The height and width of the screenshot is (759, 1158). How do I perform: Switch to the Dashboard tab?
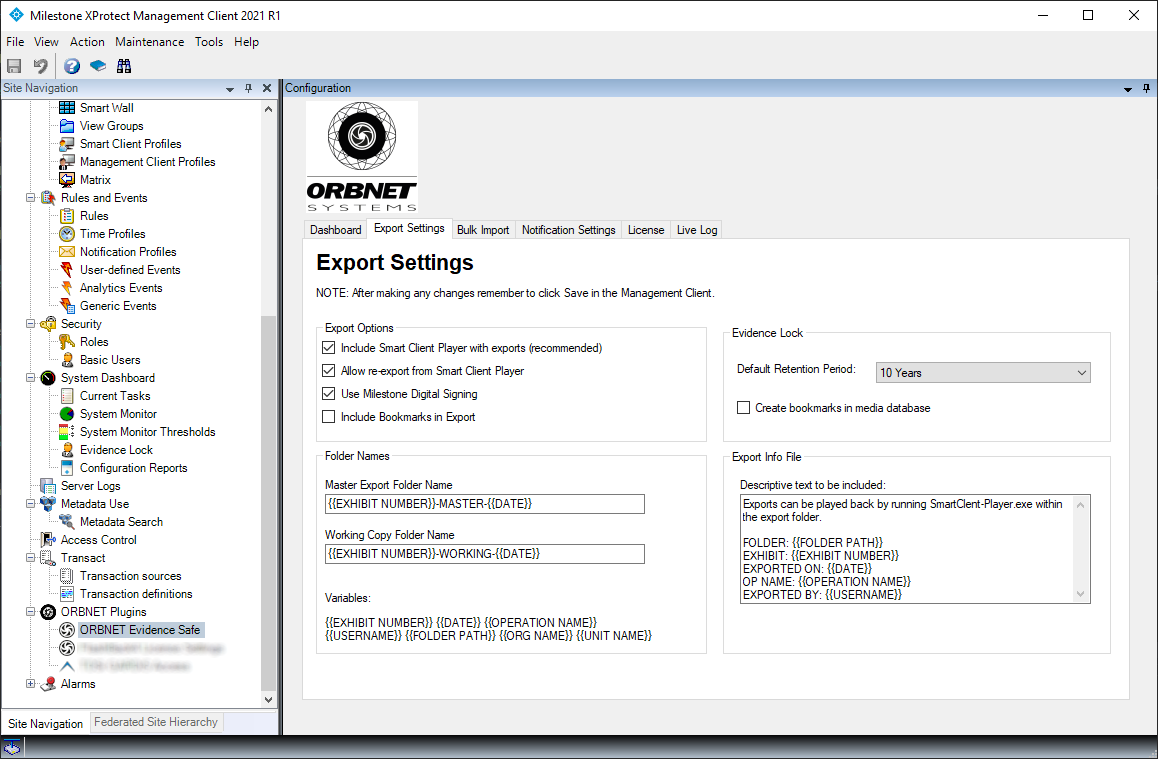pos(335,230)
